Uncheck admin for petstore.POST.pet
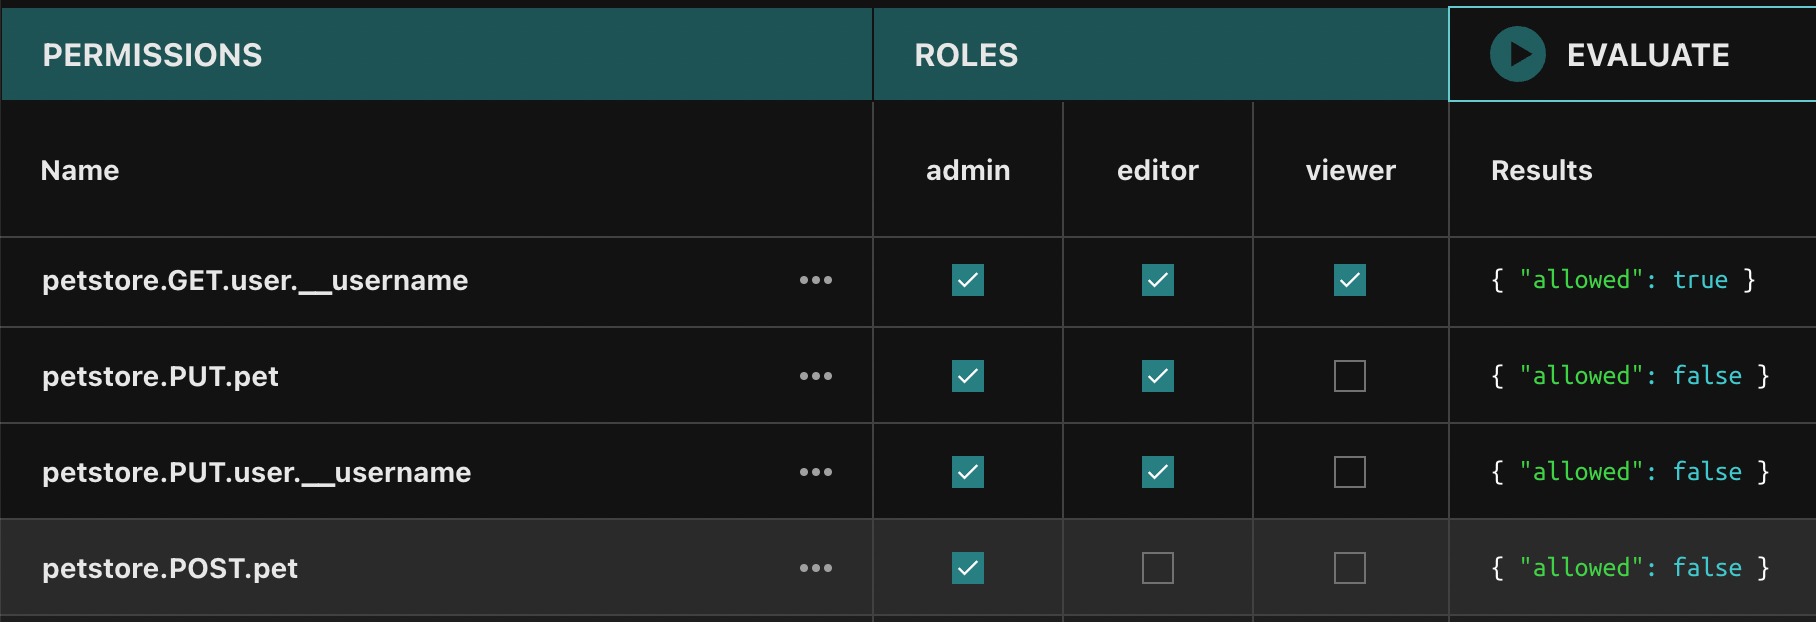This screenshot has width=1816, height=622. tap(967, 568)
